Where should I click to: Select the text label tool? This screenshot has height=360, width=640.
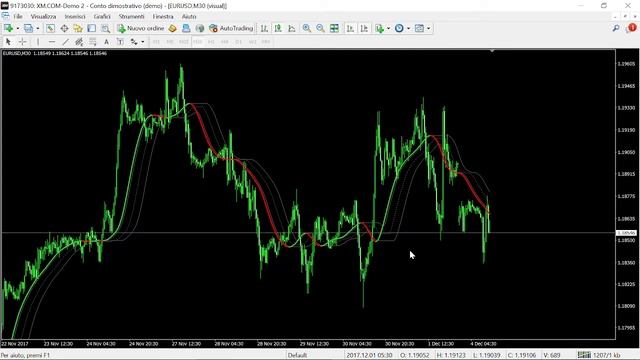120,42
